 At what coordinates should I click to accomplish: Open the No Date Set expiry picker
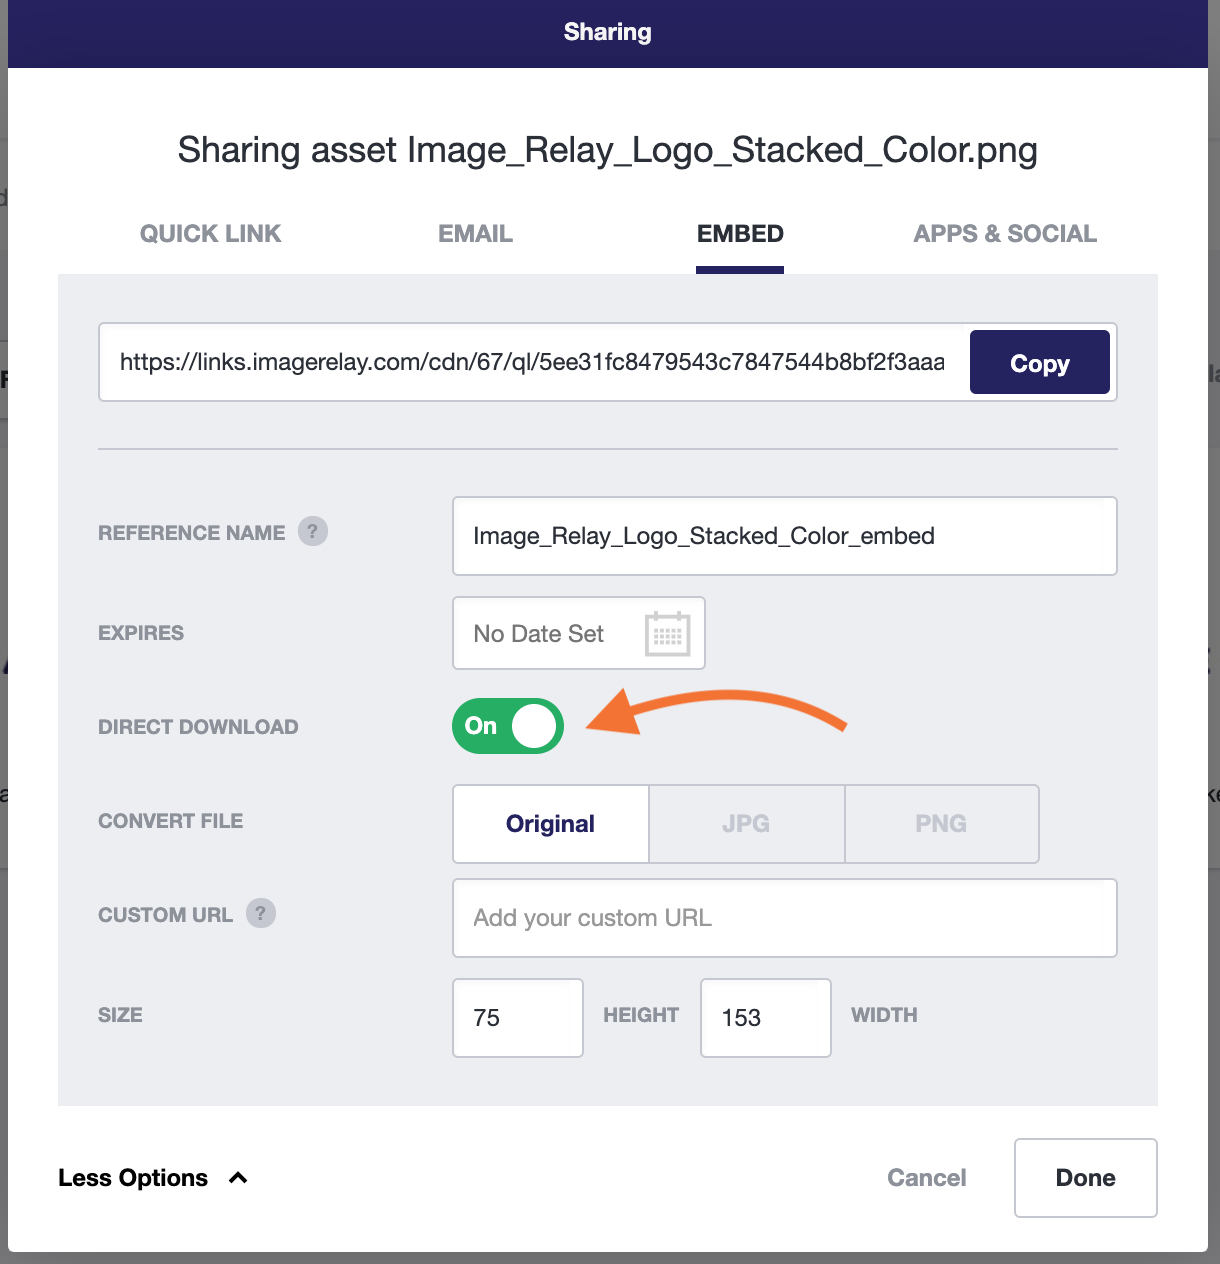tap(579, 633)
